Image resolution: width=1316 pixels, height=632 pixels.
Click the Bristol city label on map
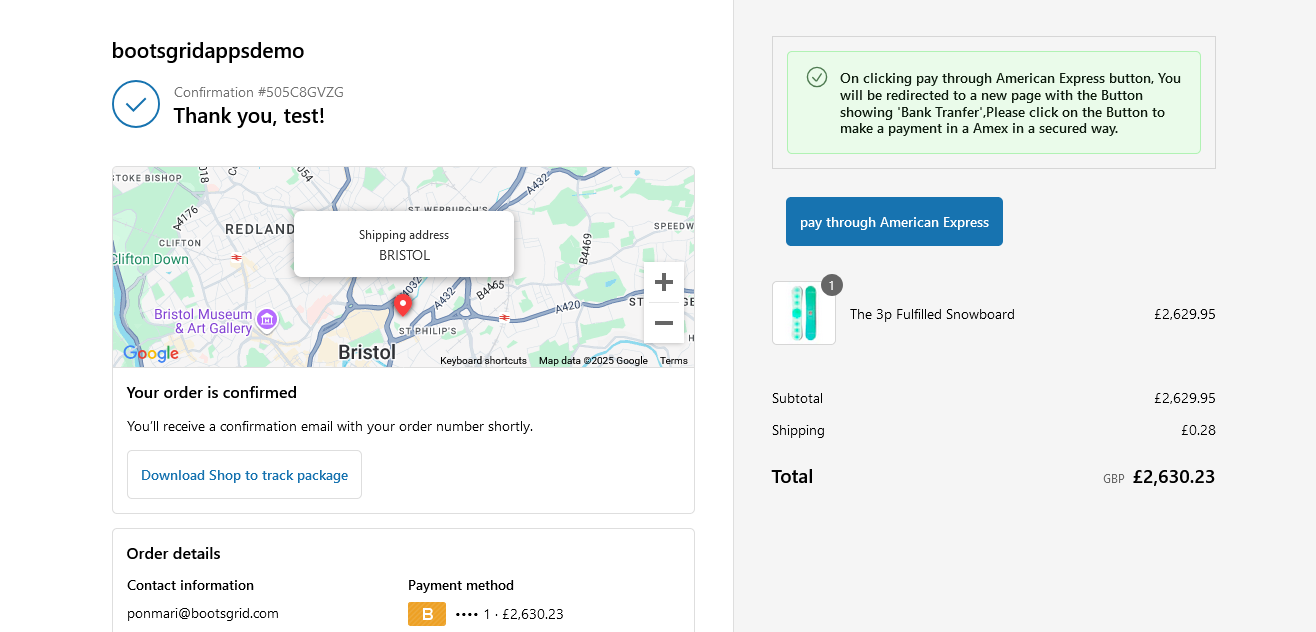(367, 352)
